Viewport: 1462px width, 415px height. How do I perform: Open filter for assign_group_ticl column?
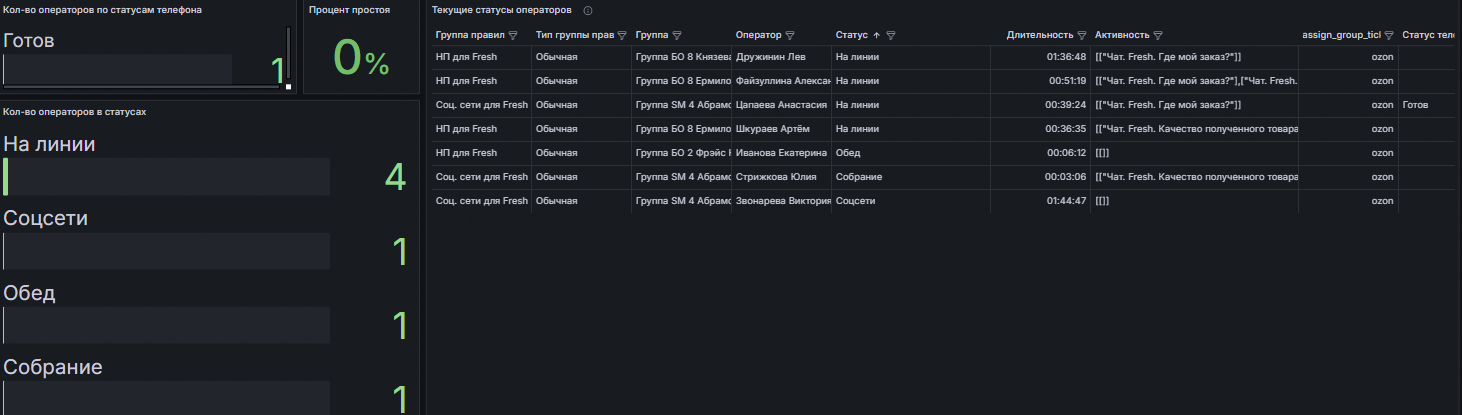[x=1389, y=35]
